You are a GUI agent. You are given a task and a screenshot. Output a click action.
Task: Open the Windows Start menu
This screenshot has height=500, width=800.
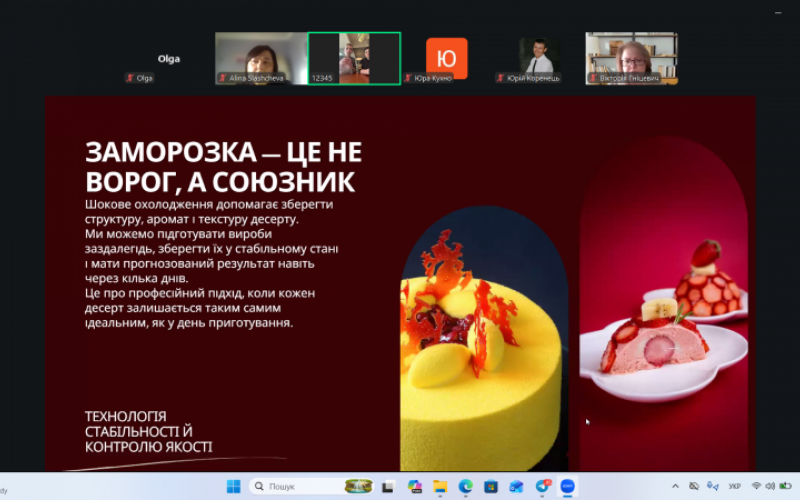[233, 486]
